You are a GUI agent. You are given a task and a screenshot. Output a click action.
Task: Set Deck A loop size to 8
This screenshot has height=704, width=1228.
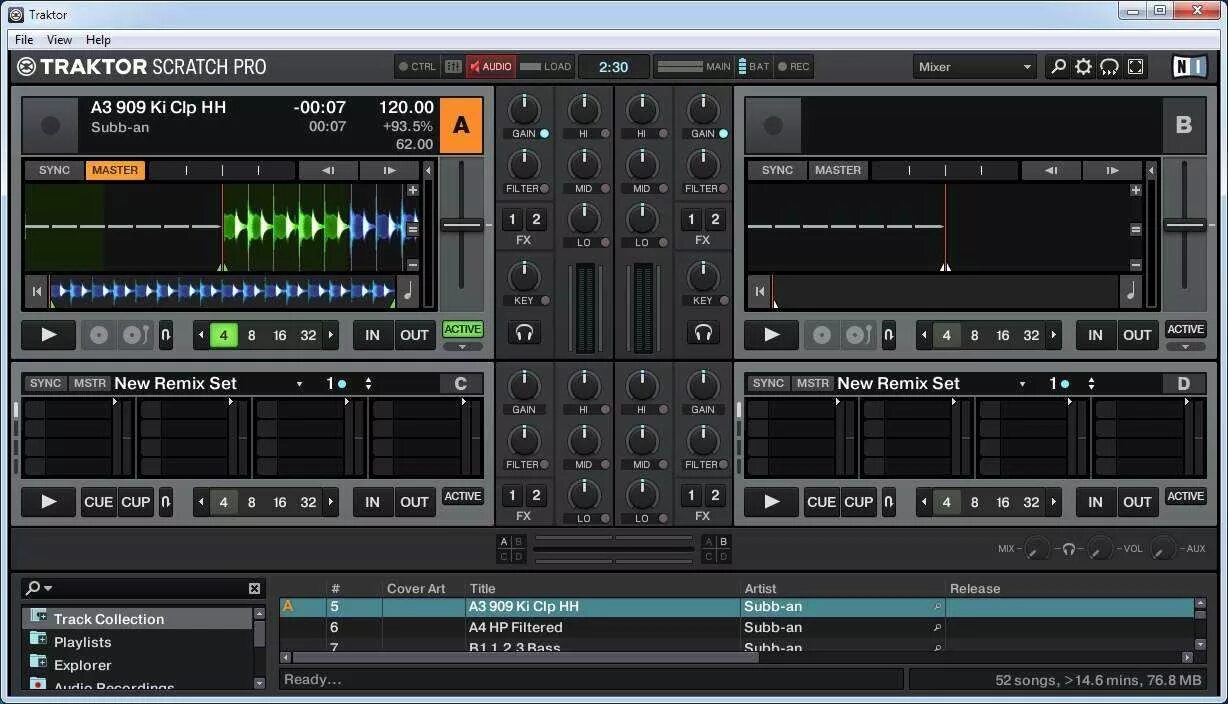pyautogui.click(x=252, y=335)
